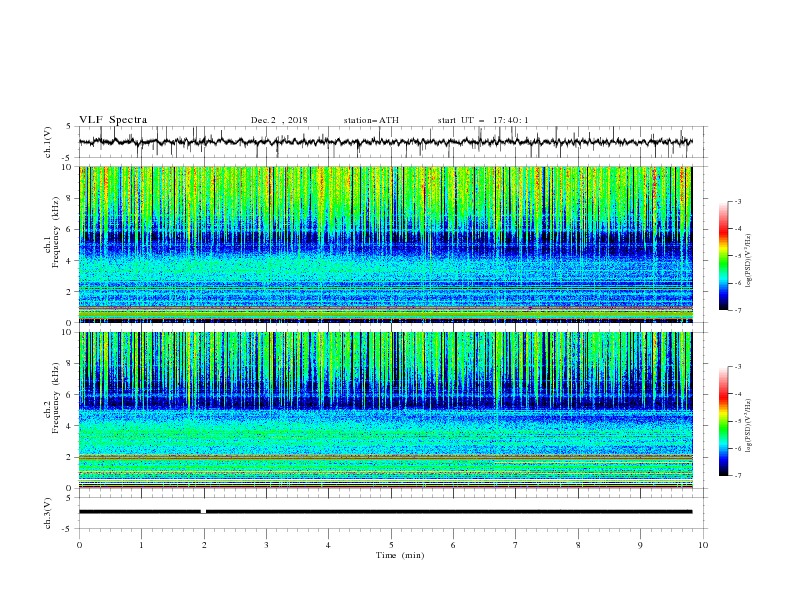Click time axis tick label "4"
The height and width of the screenshot is (612, 792).
click(328, 545)
